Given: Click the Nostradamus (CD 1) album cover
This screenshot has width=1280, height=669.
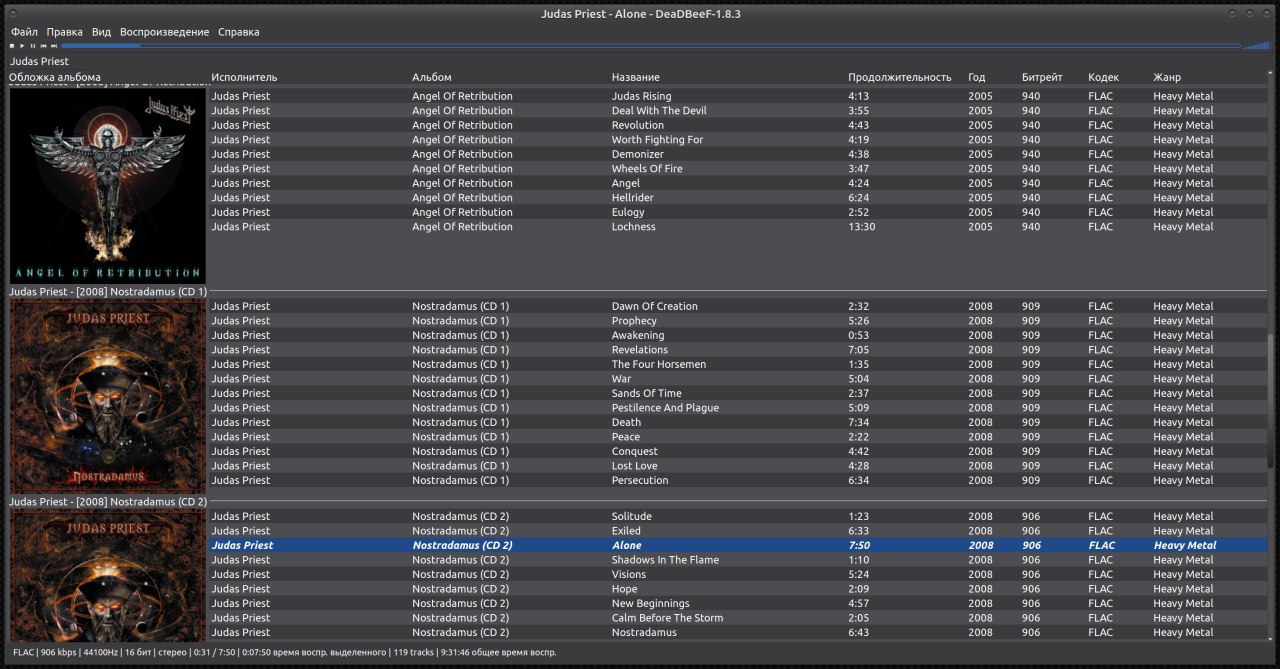Looking at the screenshot, I should 107,395.
